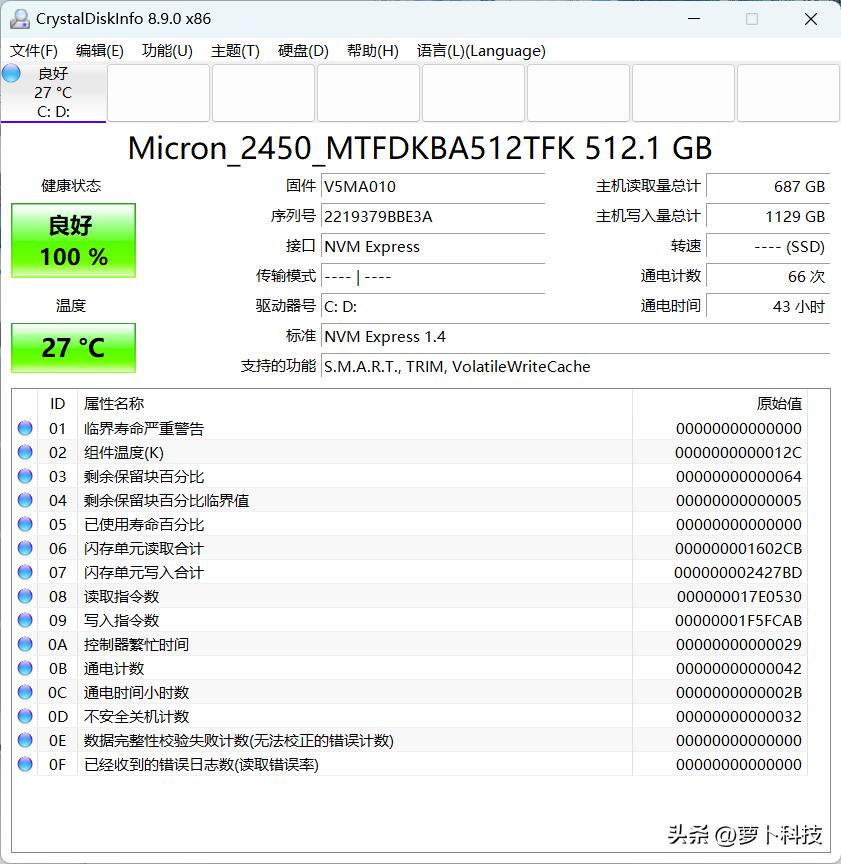Click the 27°C temperature display button
This screenshot has width=841, height=864.
72,348
